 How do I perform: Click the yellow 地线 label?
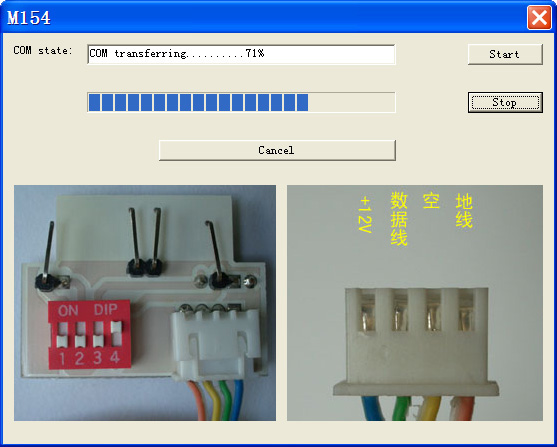tap(464, 210)
